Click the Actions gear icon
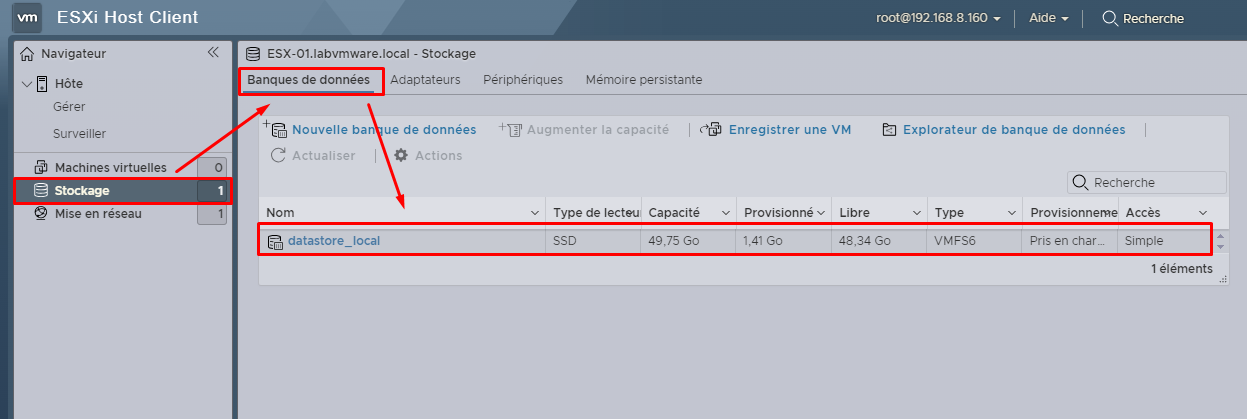 point(401,155)
